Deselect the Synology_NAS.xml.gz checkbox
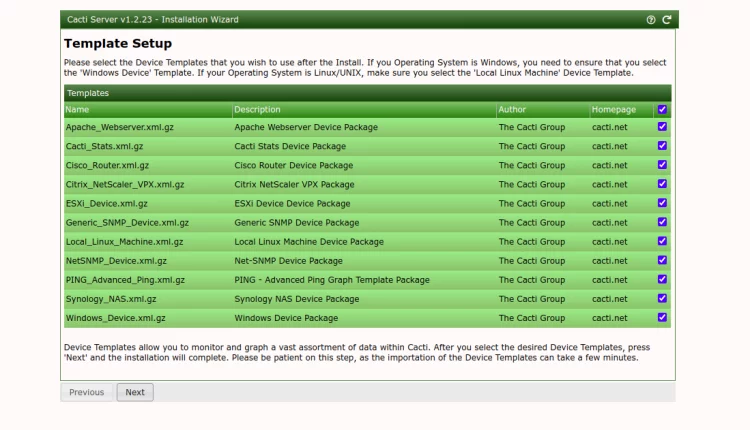The height and width of the screenshot is (430, 750). 662,298
